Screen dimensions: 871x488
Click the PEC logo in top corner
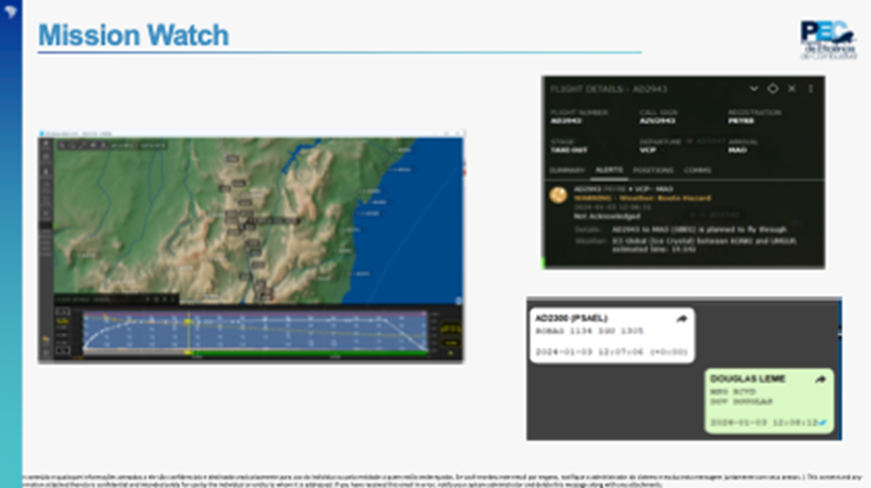[x=828, y=39]
